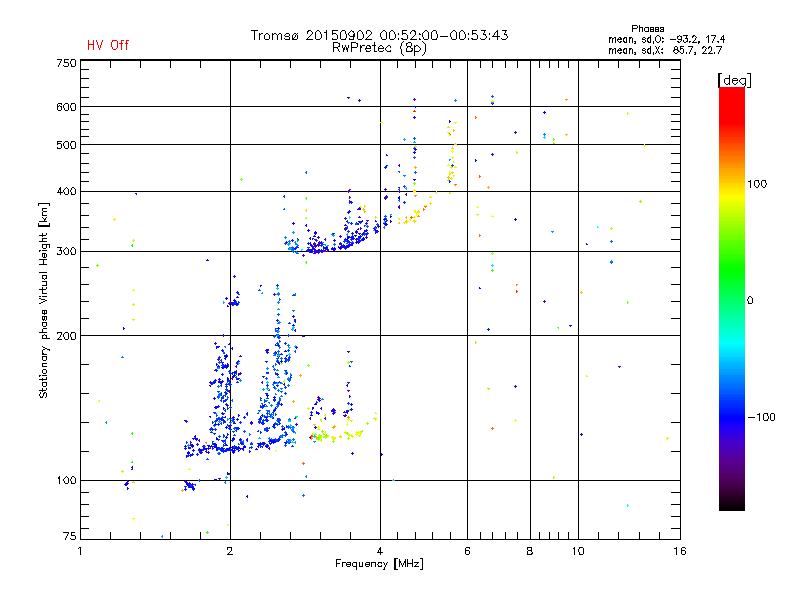Click the '400' height axis label
Viewport: 800px width, 600px height.
point(66,192)
